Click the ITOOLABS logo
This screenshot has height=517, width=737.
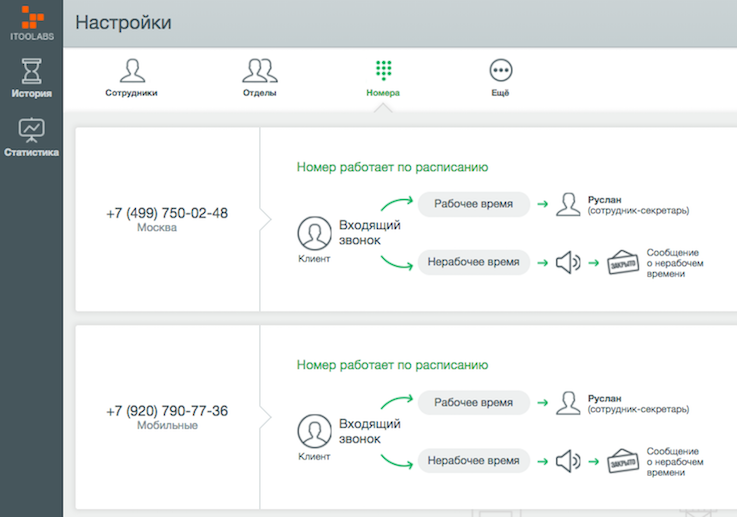32,22
